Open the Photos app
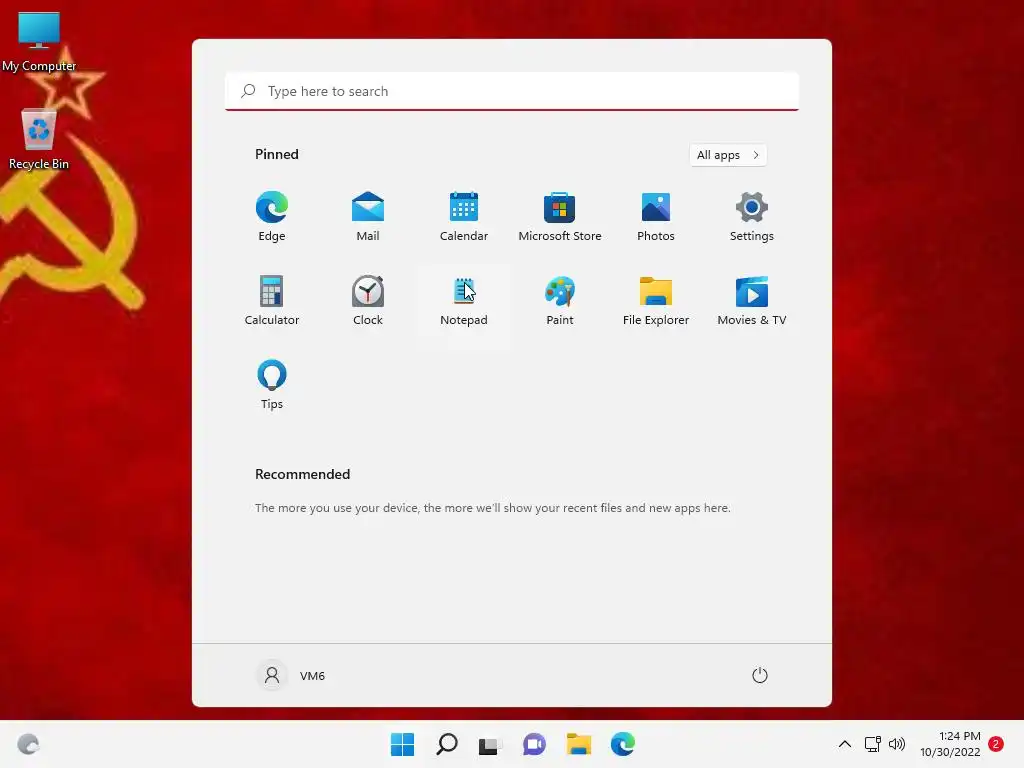Screen dimensions: 1024x768 (x=656, y=217)
